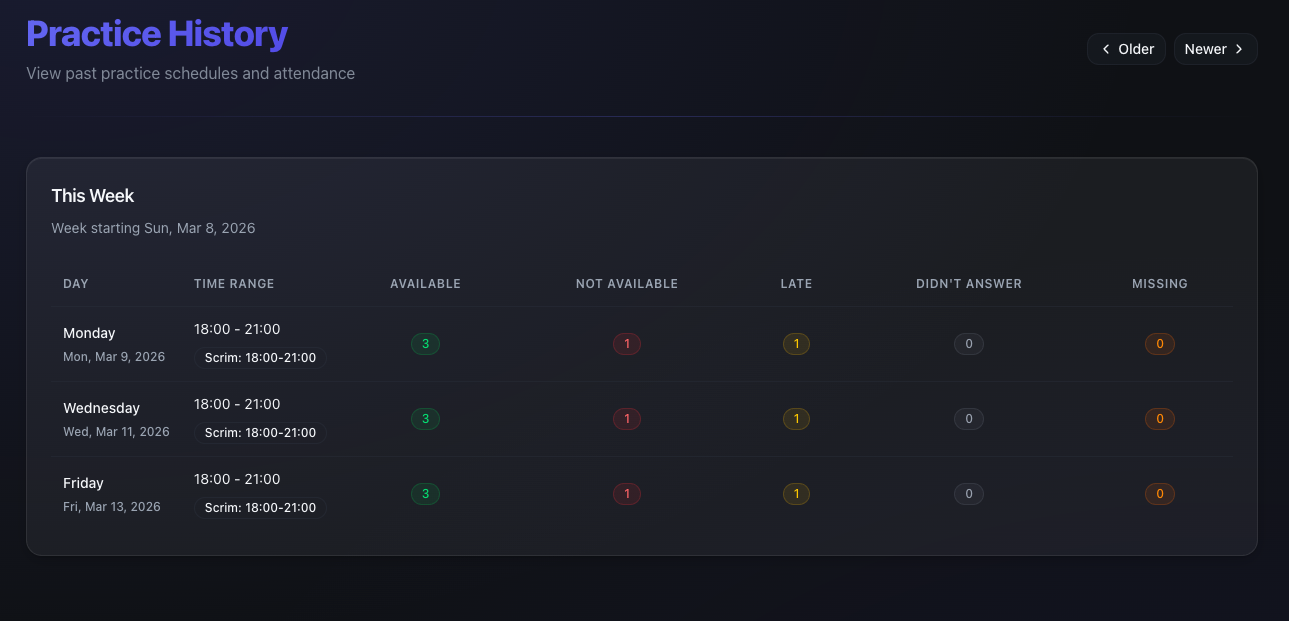Click Friday's Scrim 18:00-21:00 chip
The height and width of the screenshot is (621, 1289).
point(259,507)
